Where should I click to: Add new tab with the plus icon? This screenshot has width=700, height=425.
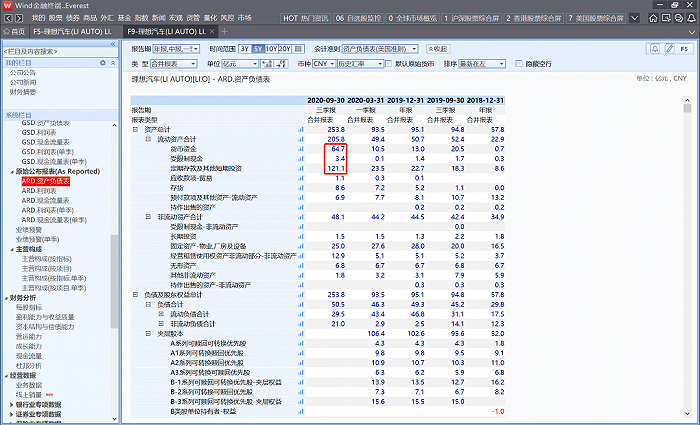point(225,31)
